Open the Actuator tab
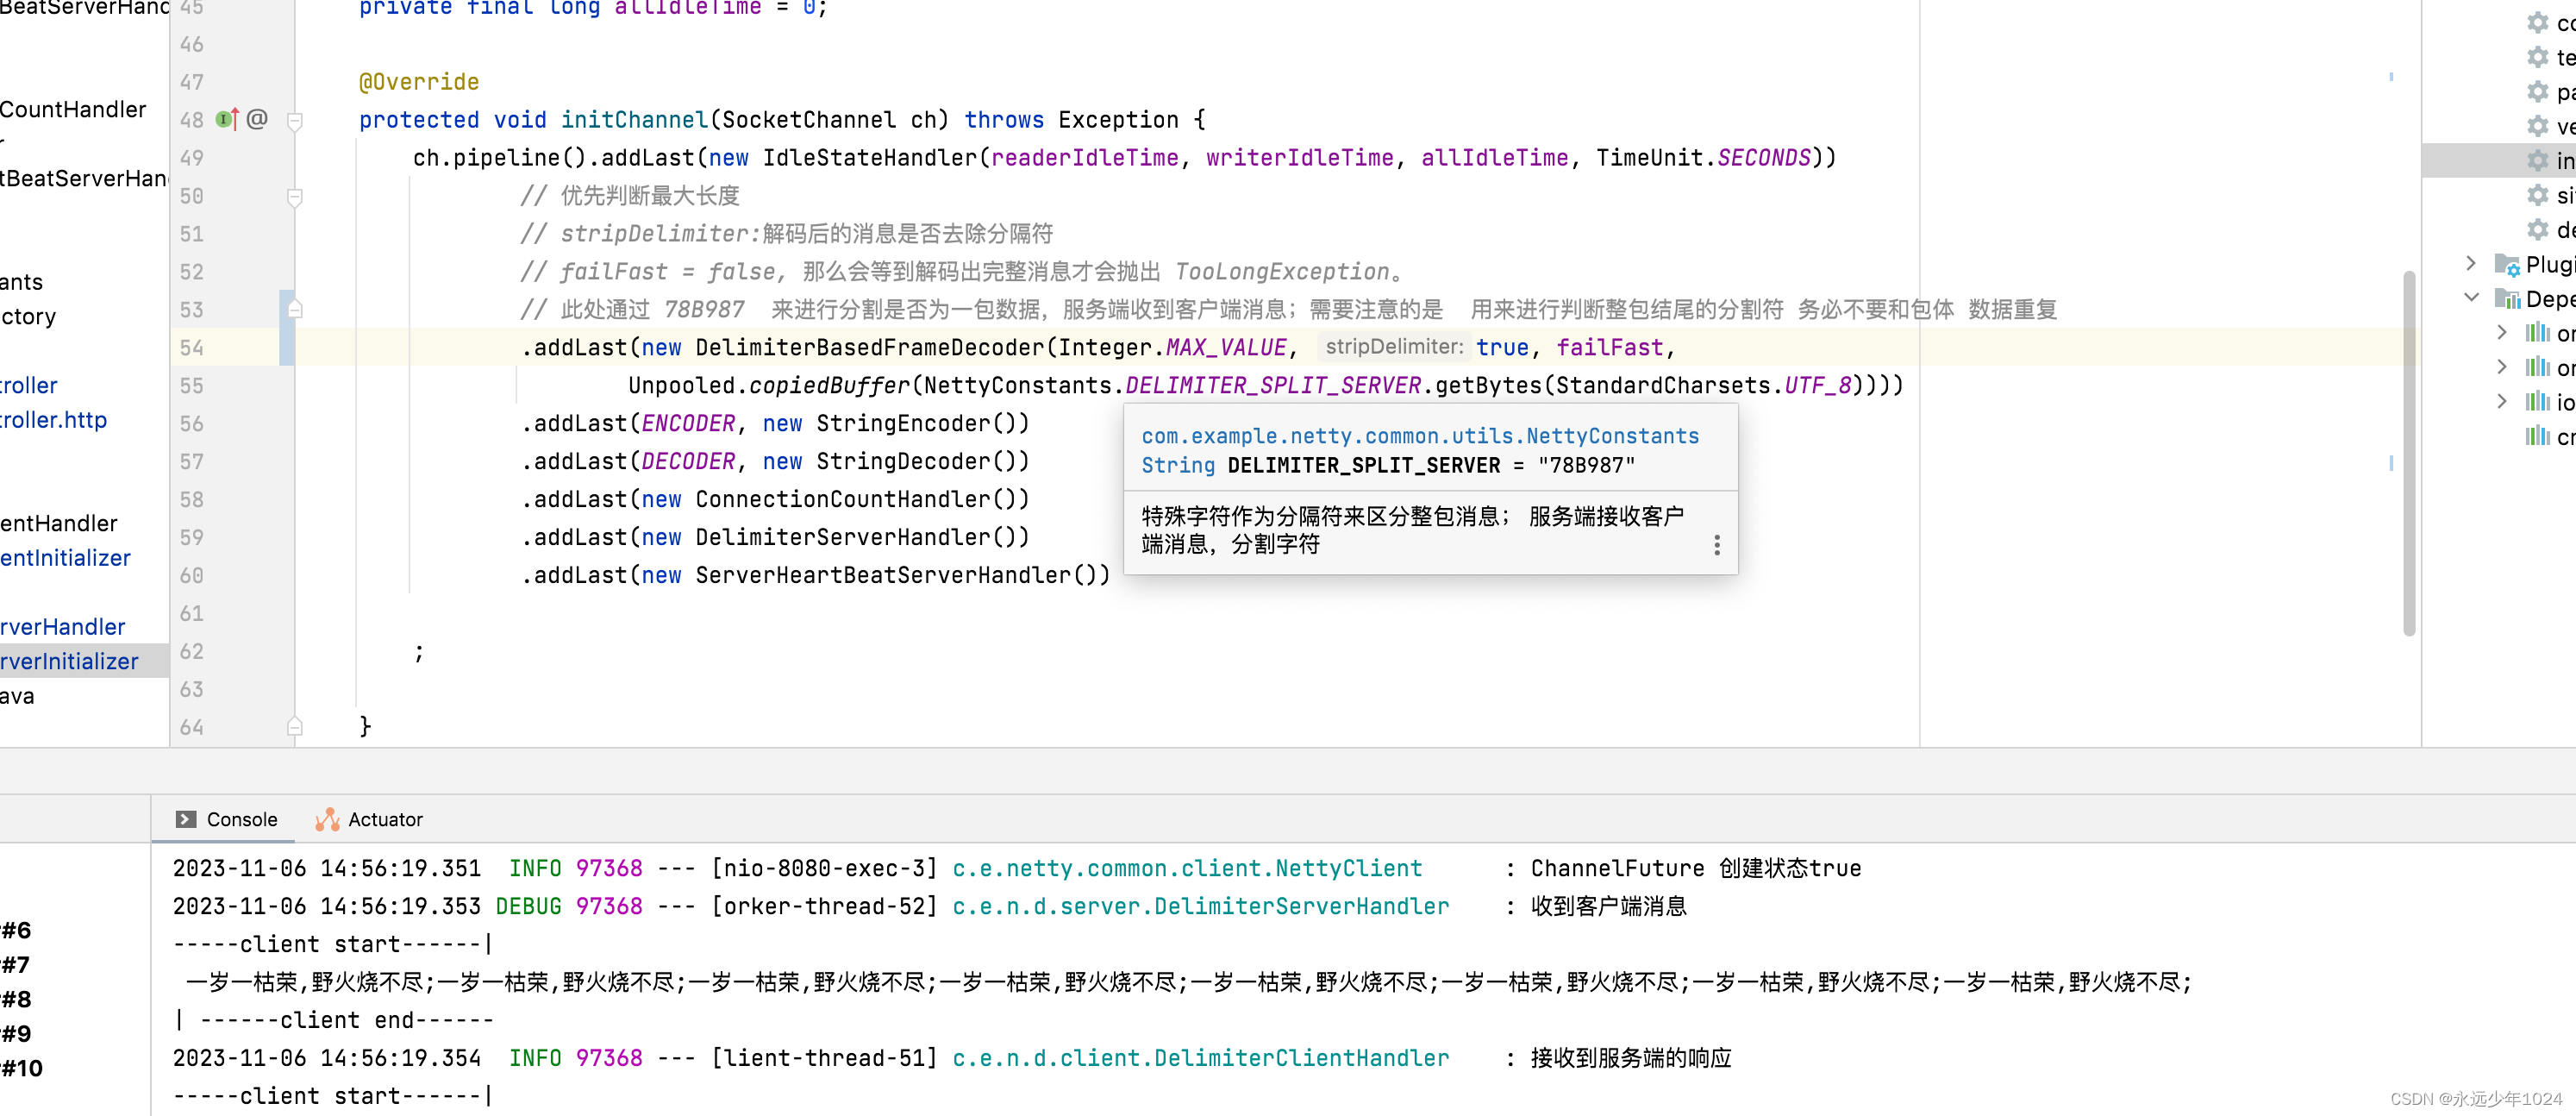The width and height of the screenshot is (2576, 1116). [370, 819]
